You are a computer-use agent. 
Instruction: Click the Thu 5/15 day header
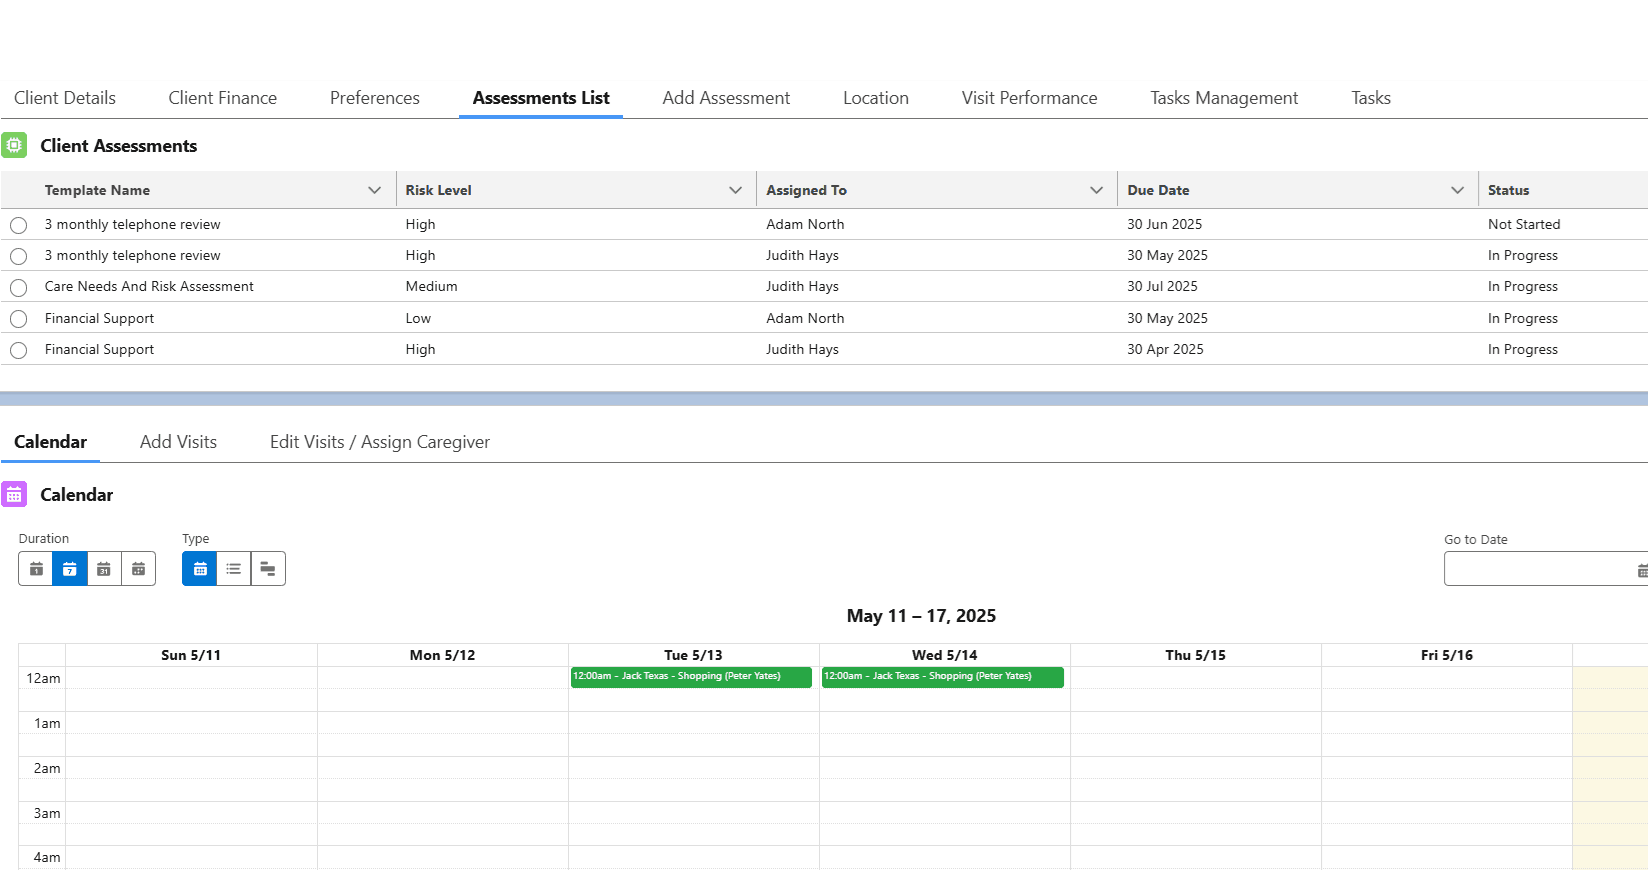point(1195,655)
